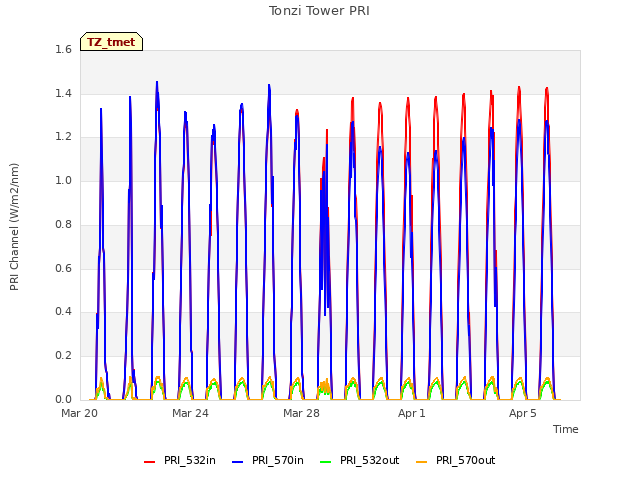This screenshot has height=480, width=640.
Task: Click the 0.0 y-axis tick label
Action: (x=63, y=399)
